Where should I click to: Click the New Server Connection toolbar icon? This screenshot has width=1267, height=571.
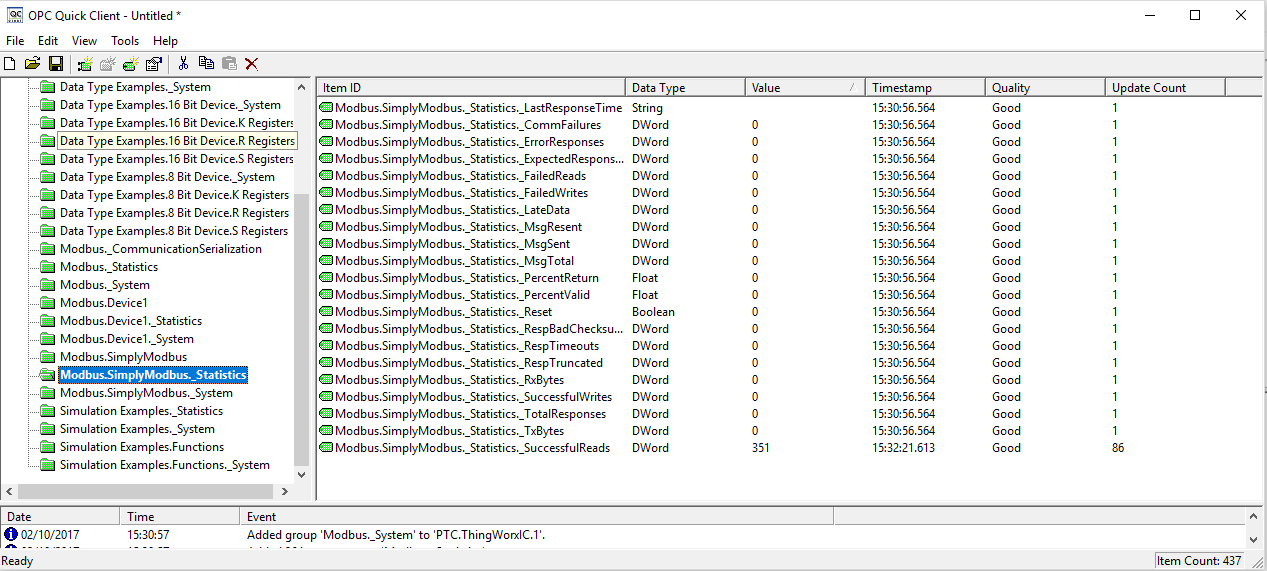[85, 64]
